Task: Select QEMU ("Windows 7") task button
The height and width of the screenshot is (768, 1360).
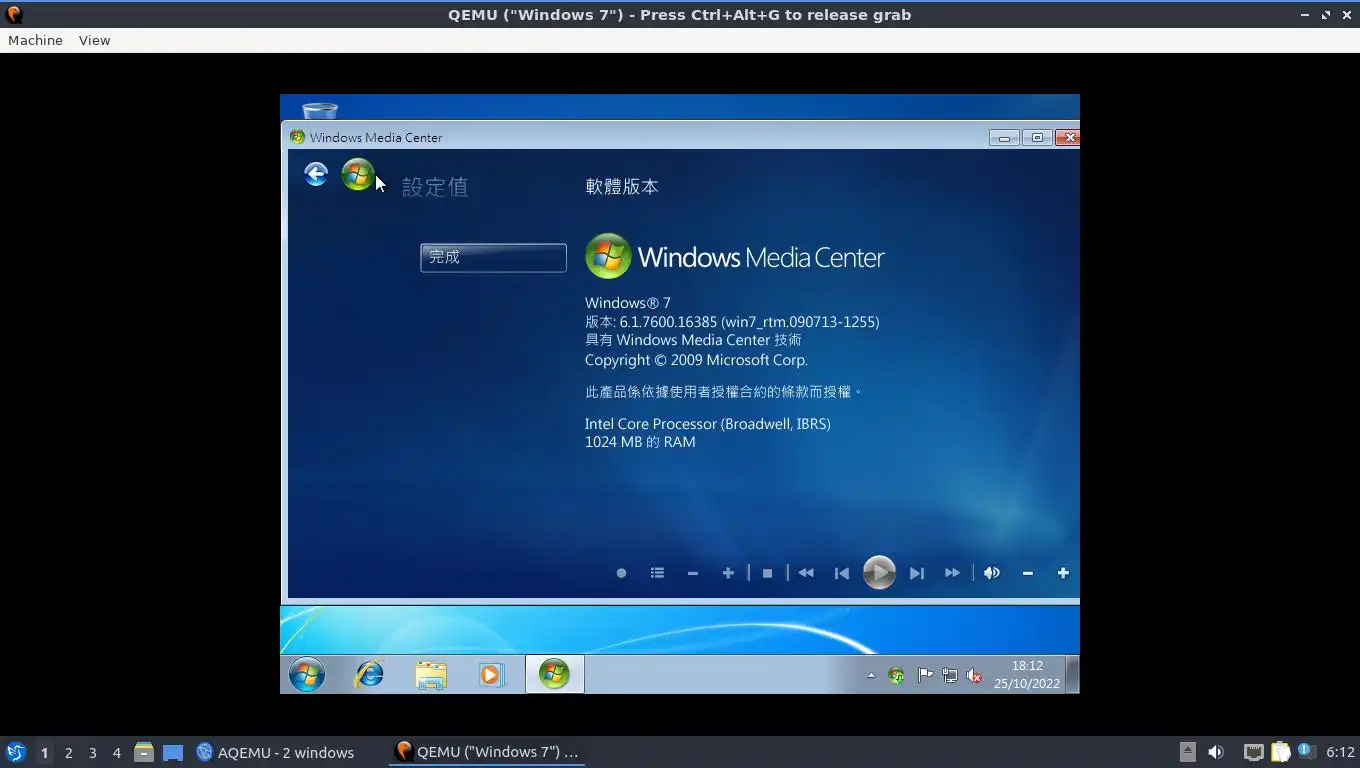Action: click(487, 752)
